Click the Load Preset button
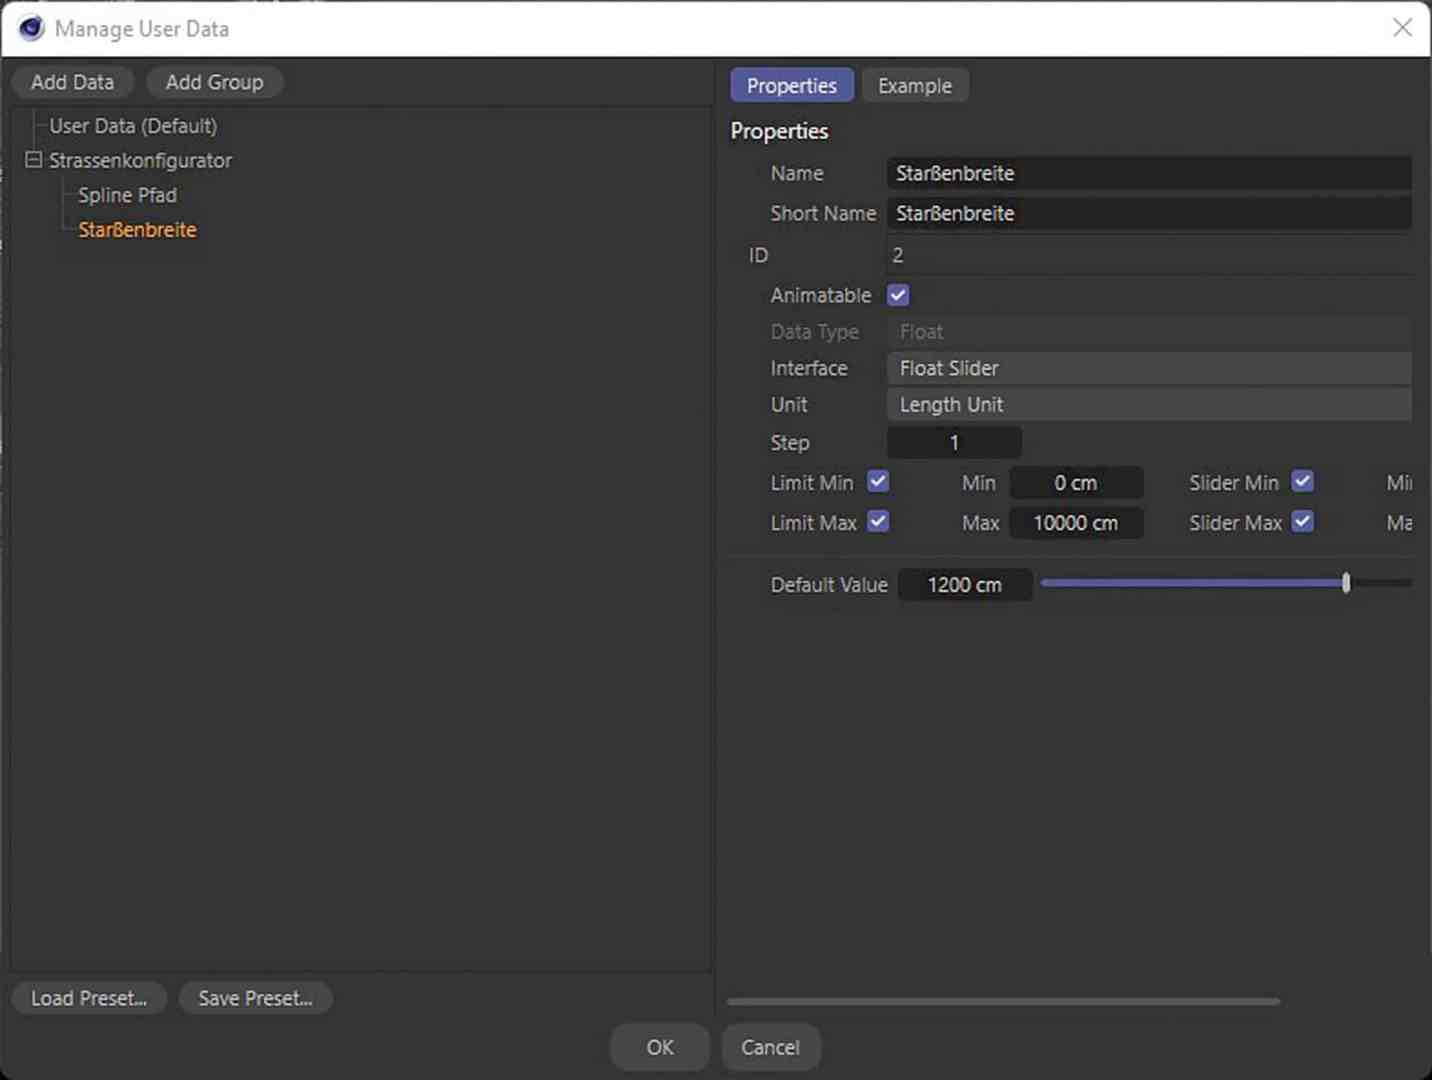The width and height of the screenshot is (1432, 1080). pyautogui.click(x=88, y=997)
